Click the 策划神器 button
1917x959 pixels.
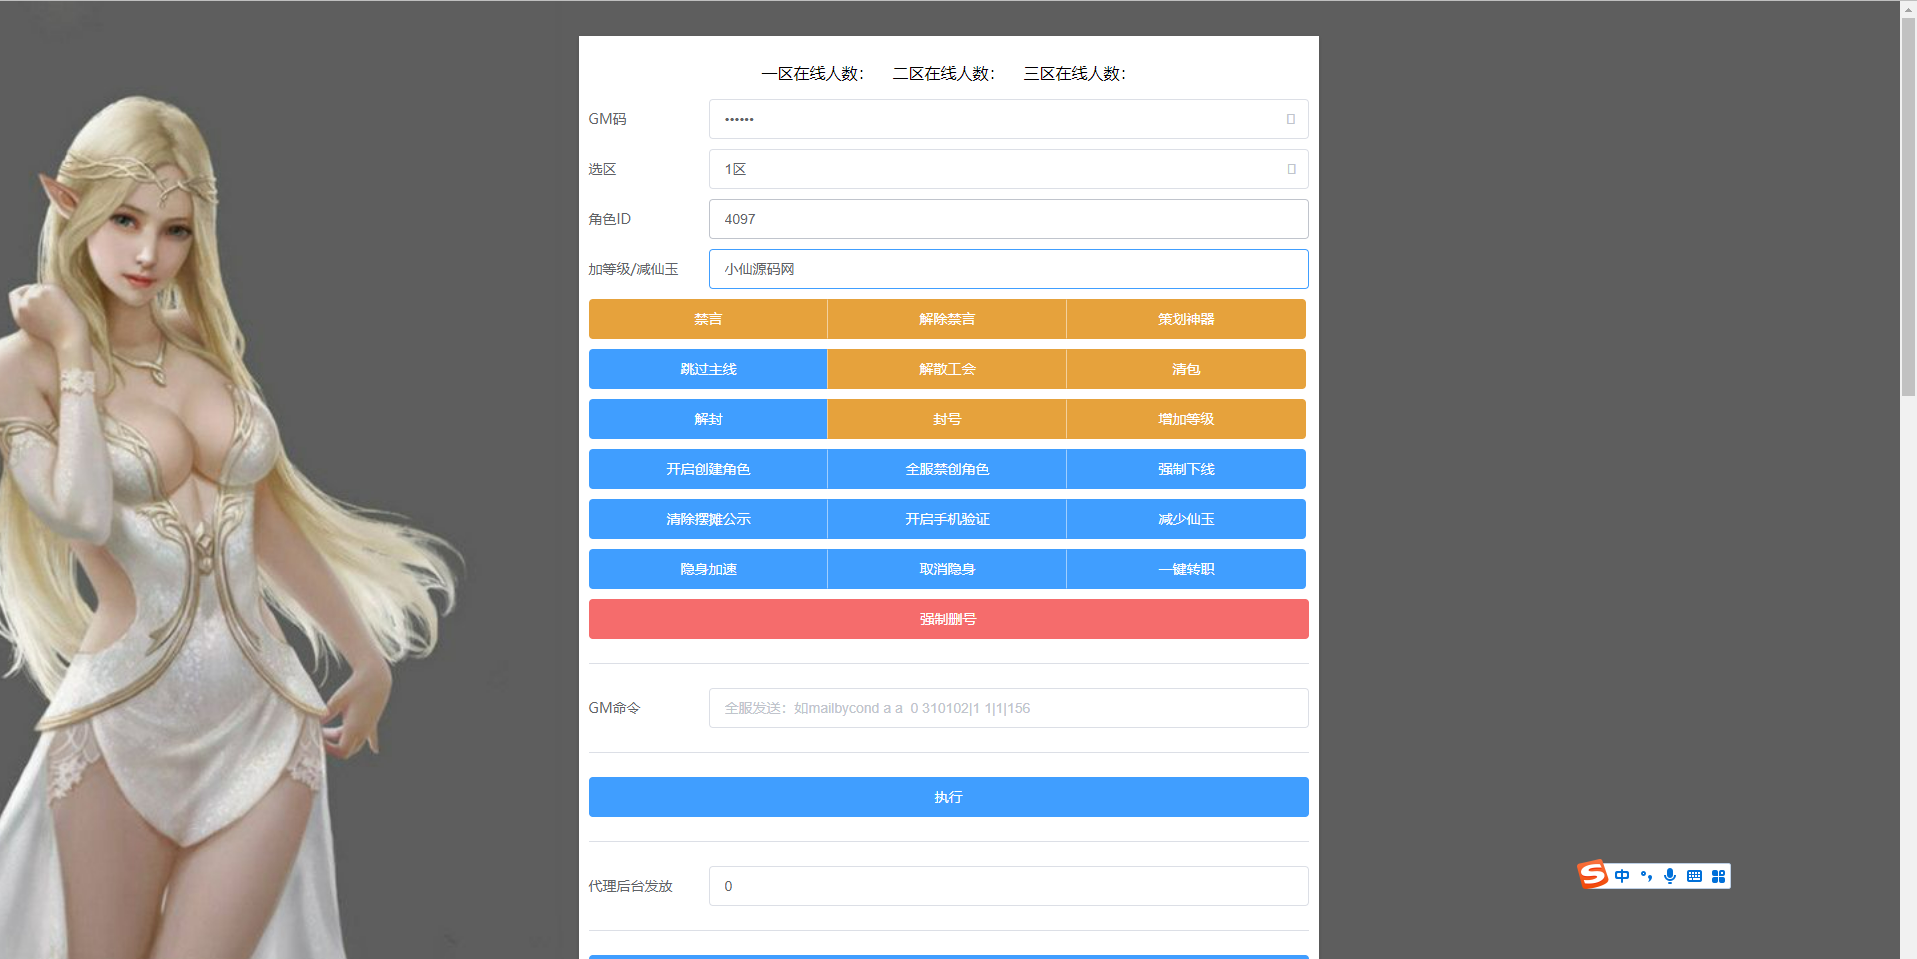point(1186,319)
